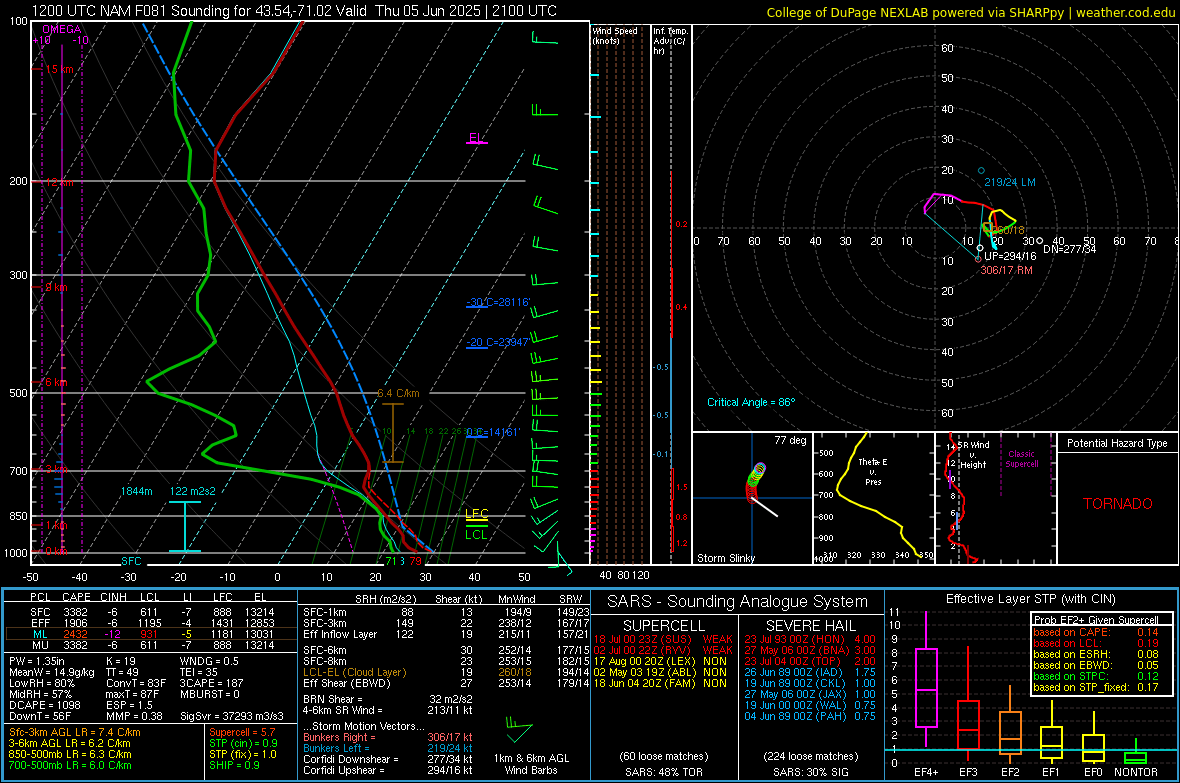Click the 1km & 6km wind barbs graphic

(519, 729)
